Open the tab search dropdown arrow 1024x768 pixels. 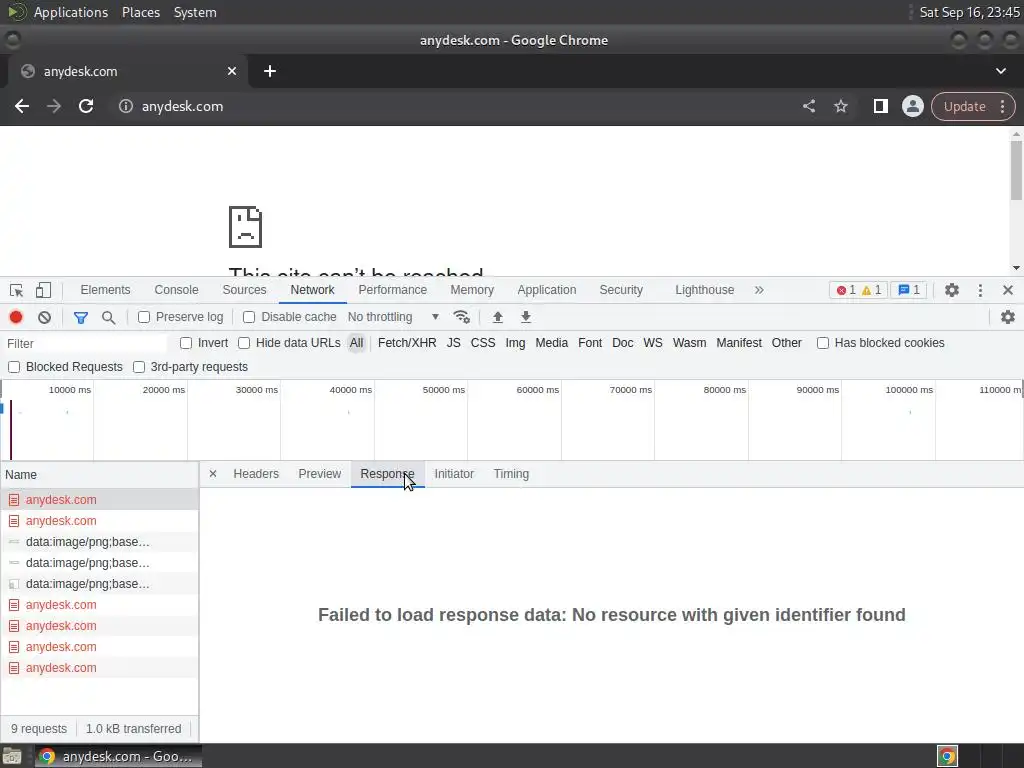tap(1000, 71)
